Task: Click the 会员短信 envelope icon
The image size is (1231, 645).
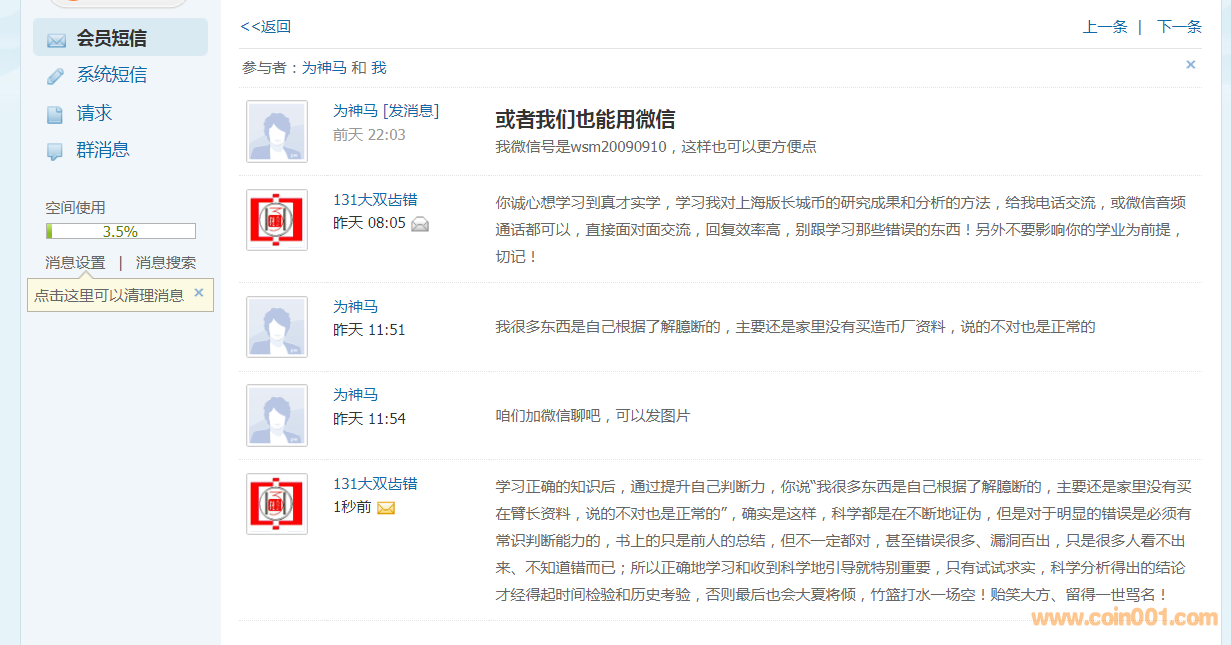Action: coord(56,40)
